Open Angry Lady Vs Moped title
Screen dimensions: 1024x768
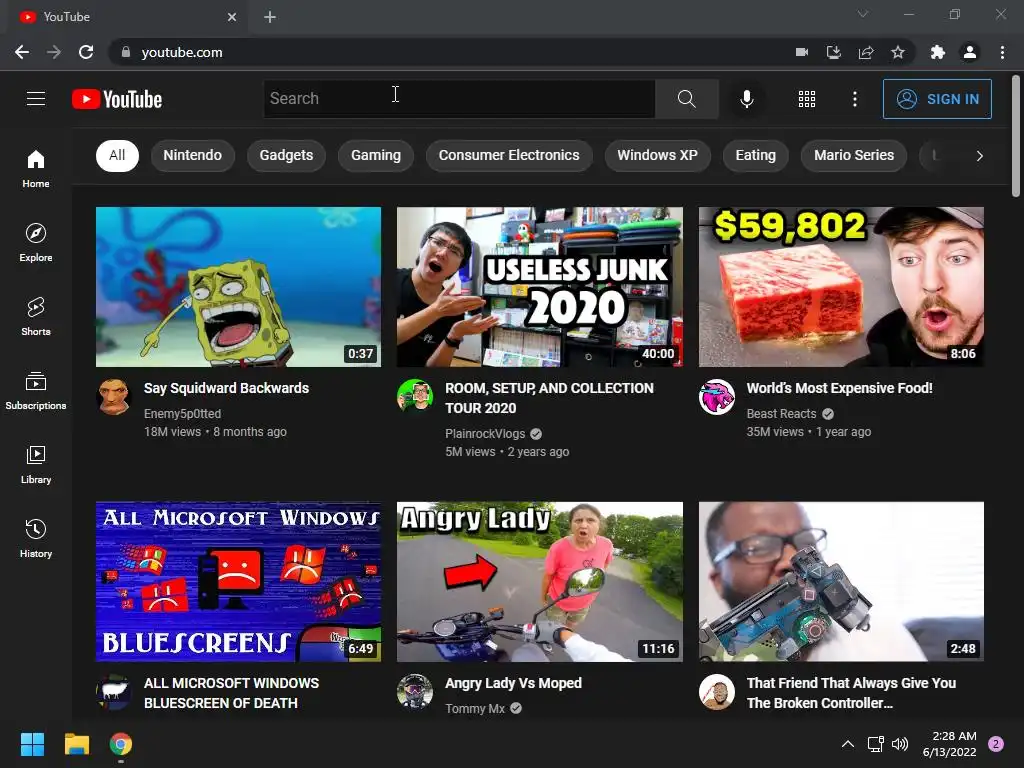[513, 683]
